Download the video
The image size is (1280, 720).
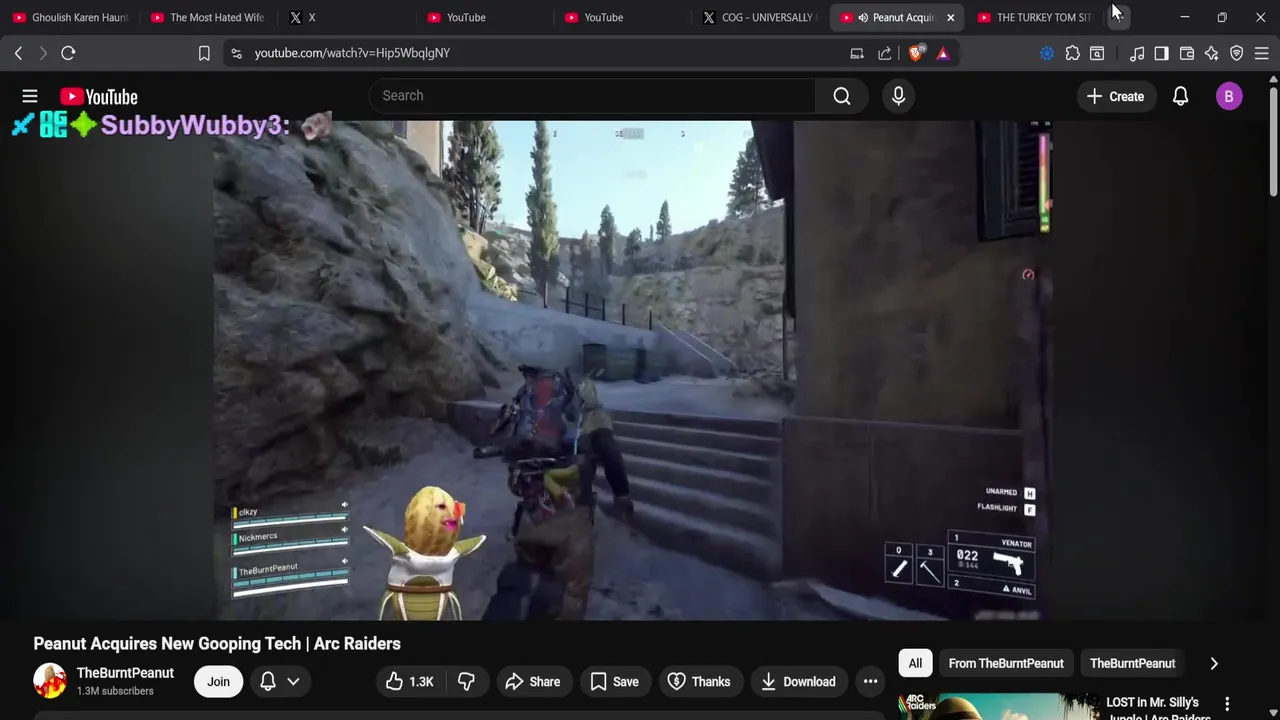(x=798, y=682)
